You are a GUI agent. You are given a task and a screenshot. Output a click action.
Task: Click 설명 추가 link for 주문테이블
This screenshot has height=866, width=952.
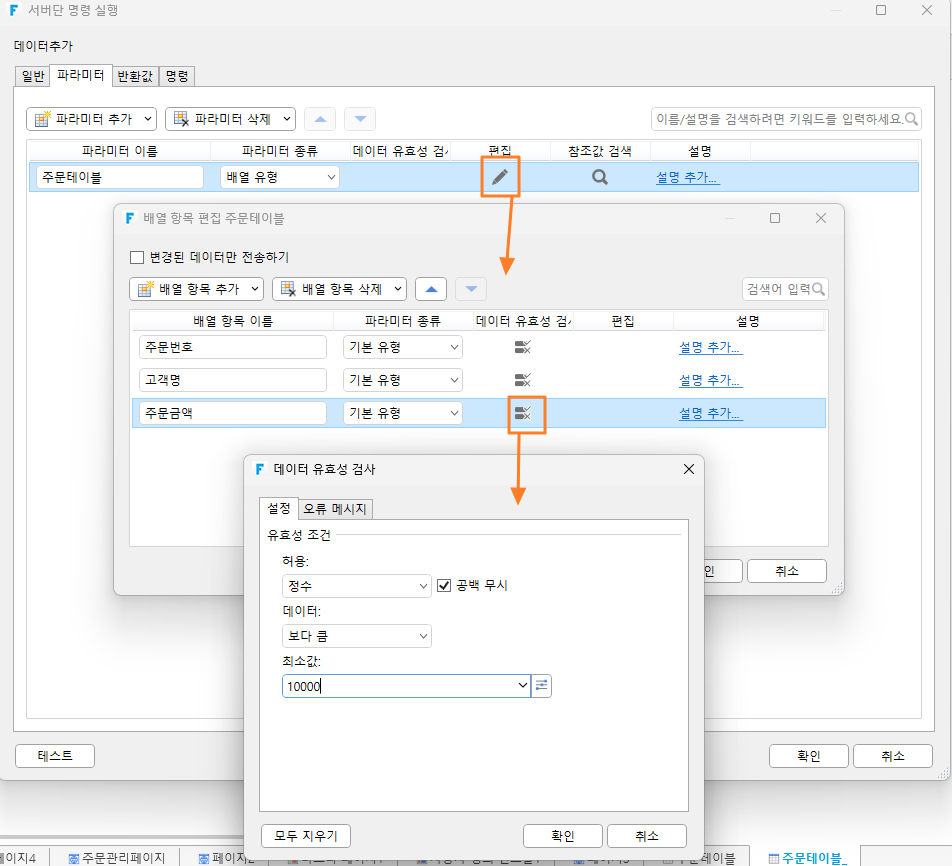pos(687,178)
